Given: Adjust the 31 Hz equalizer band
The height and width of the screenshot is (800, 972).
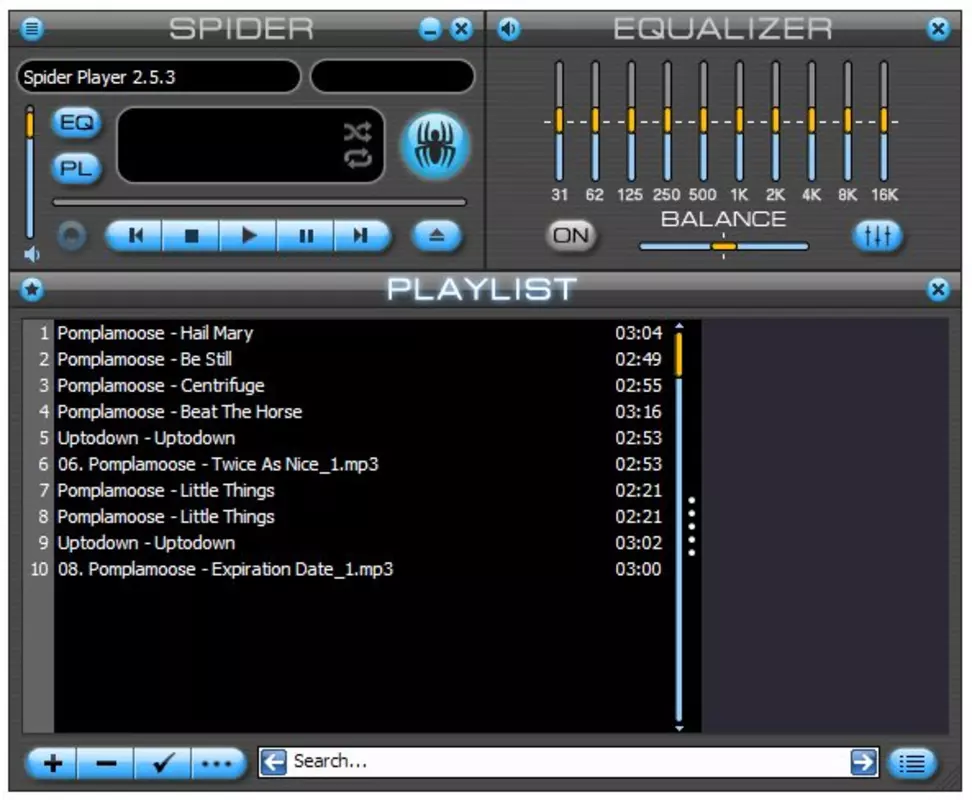Looking at the screenshot, I should click(x=559, y=121).
